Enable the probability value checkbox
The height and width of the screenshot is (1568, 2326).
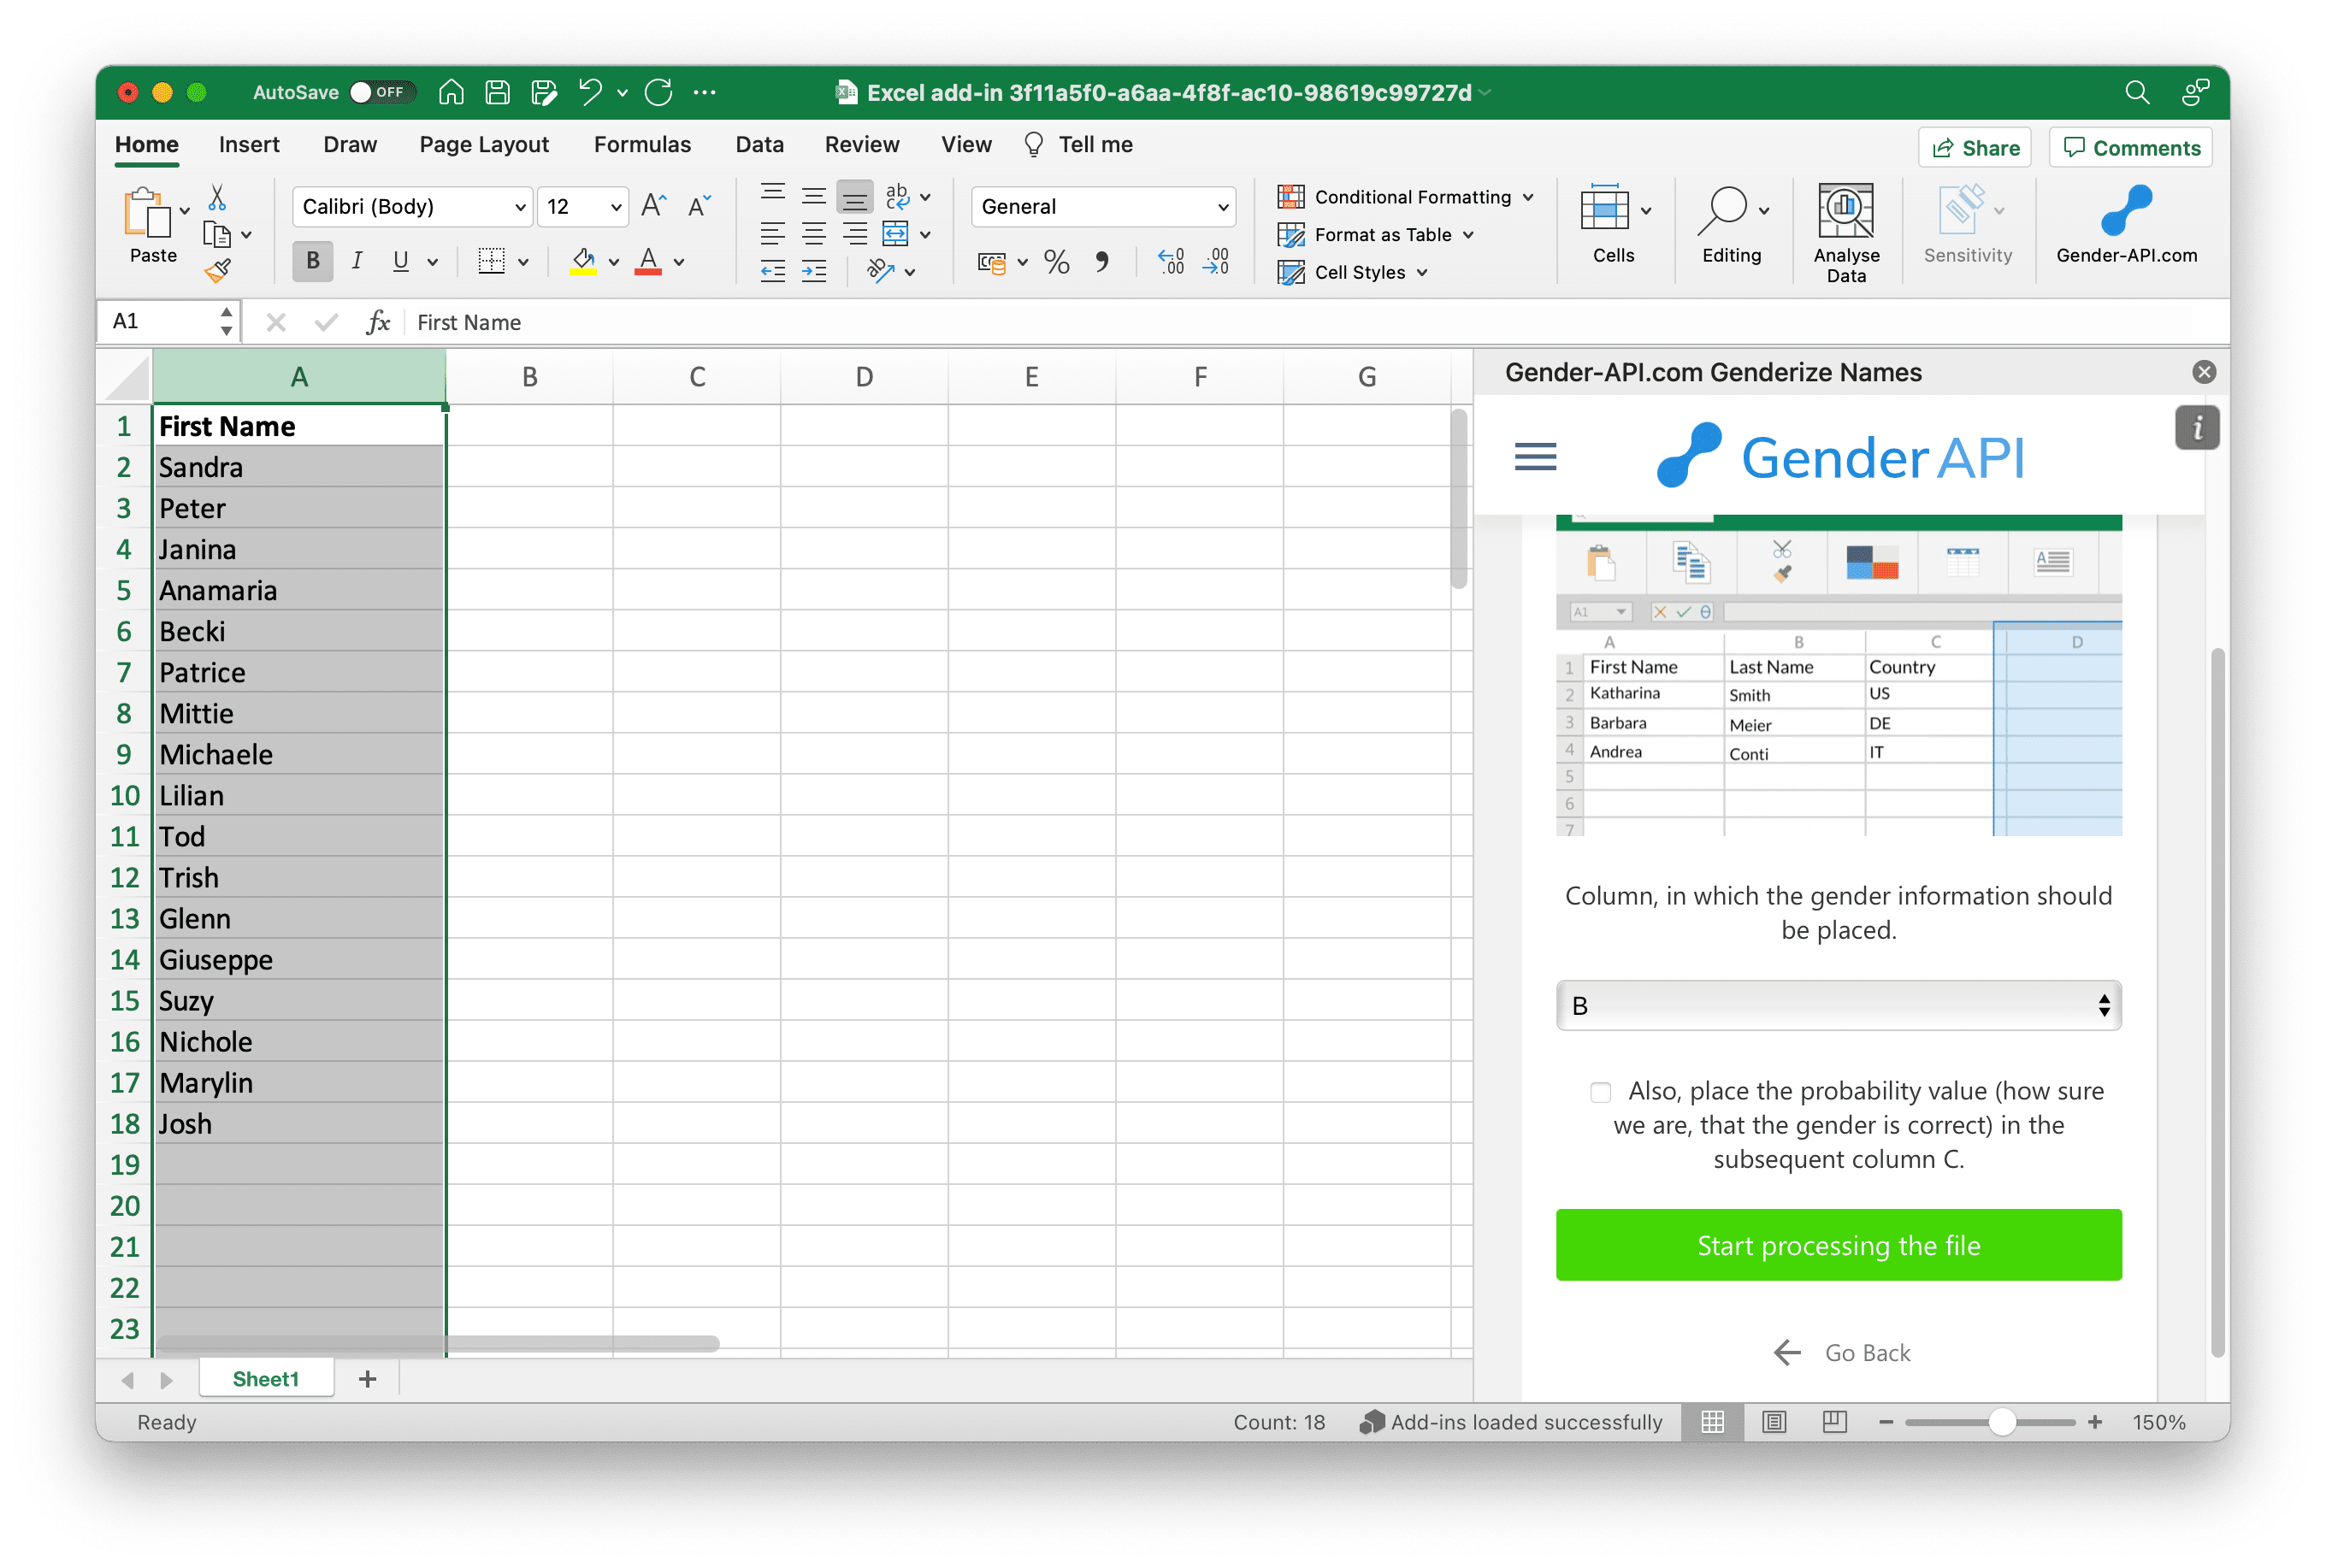click(1600, 1091)
